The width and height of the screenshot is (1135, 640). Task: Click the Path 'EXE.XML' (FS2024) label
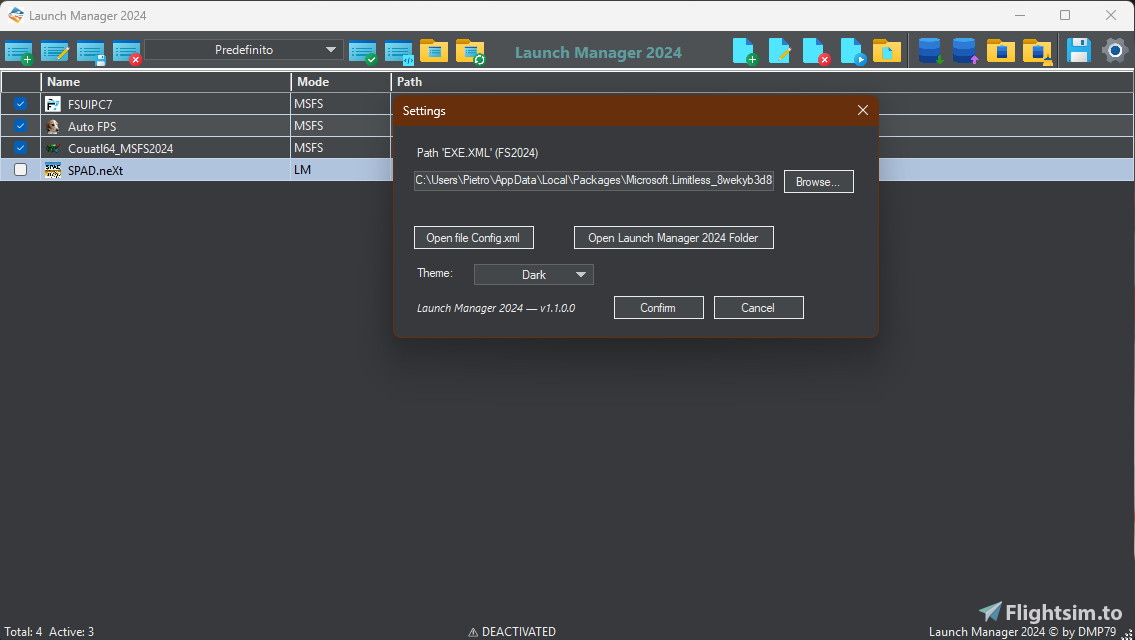(x=477, y=153)
